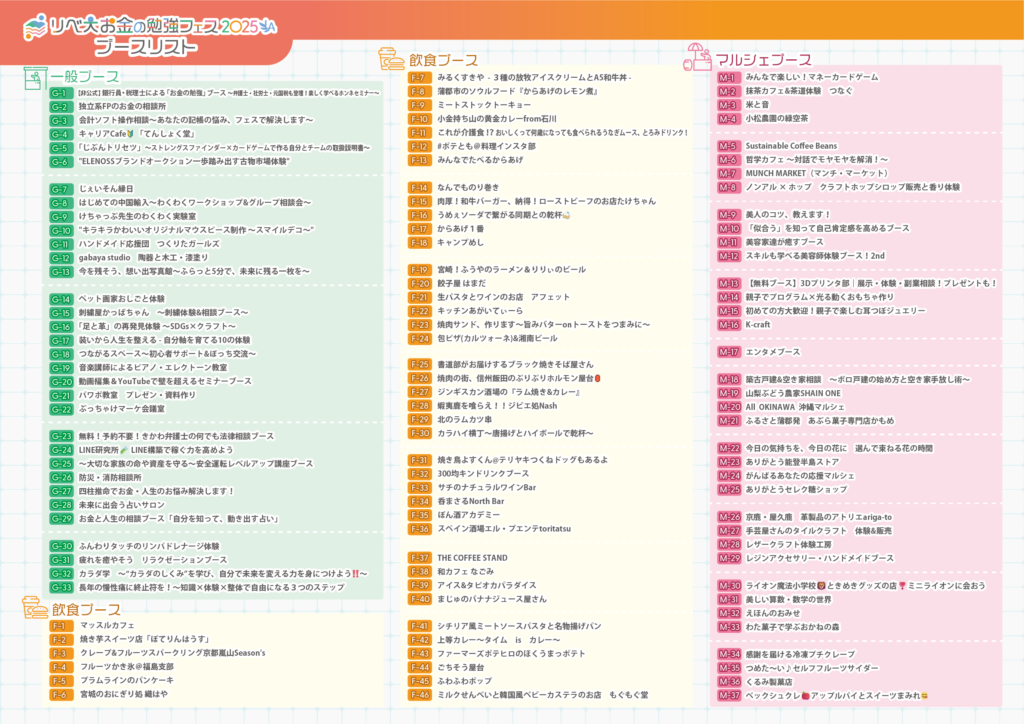The image size is (1024, 724).
Task: Select 小松農園の緑空茶
Action: click(763, 118)
